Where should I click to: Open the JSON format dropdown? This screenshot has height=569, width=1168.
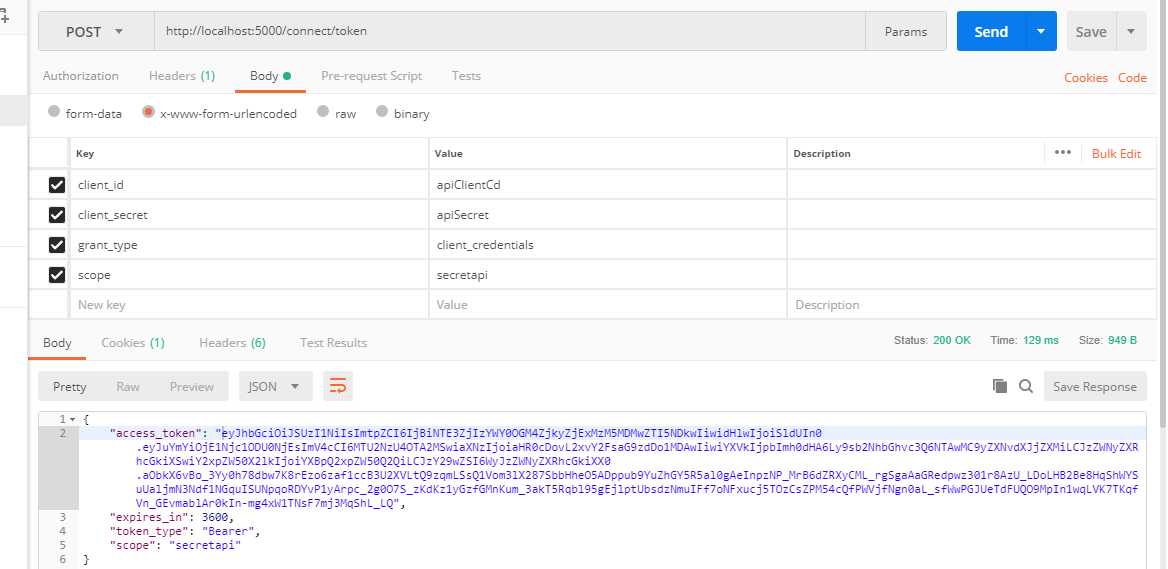275,386
